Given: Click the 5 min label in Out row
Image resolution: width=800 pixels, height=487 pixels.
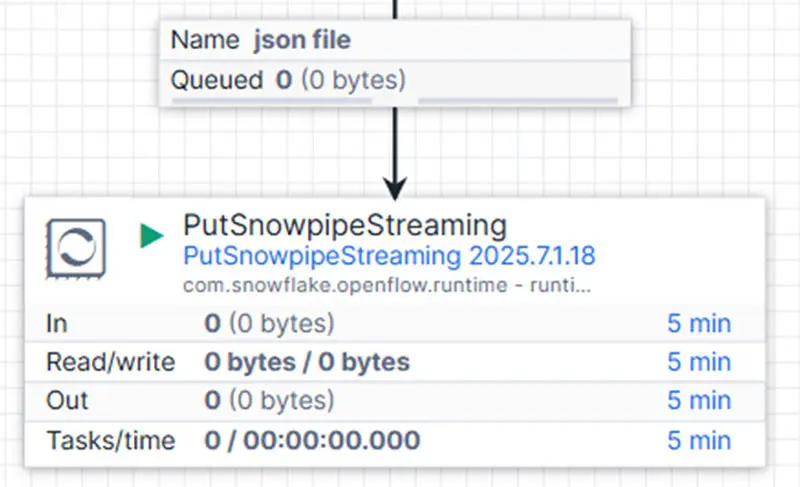Looking at the screenshot, I should [699, 400].
